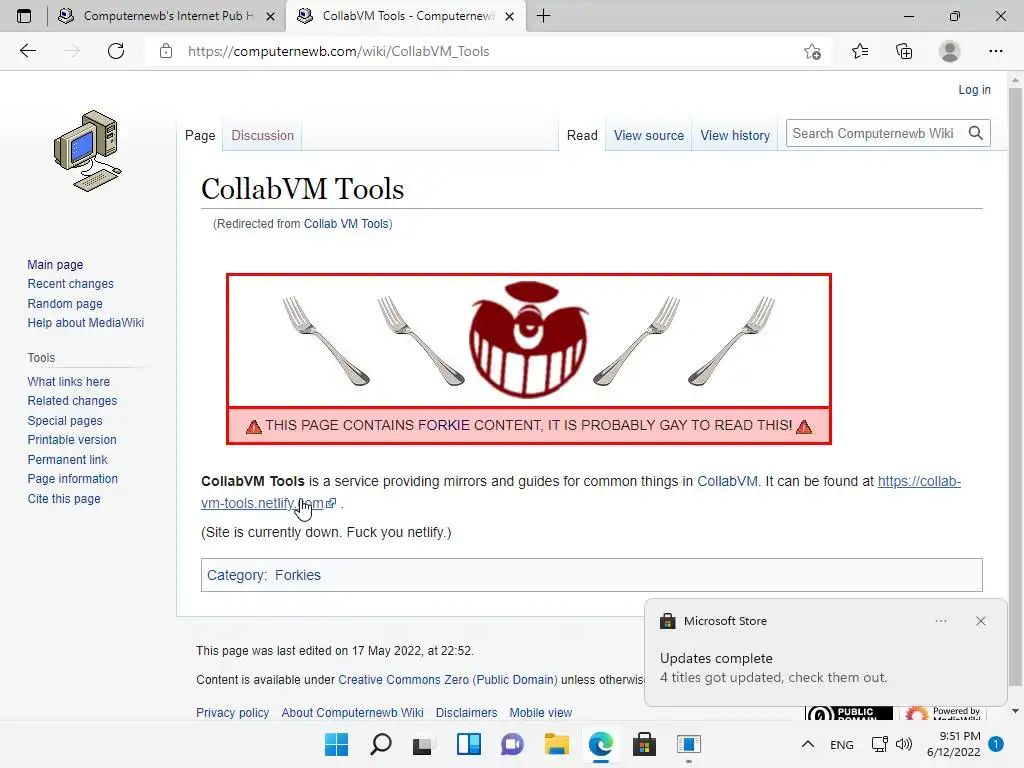Viewport: 1024px width, 768px height.
Task: Open Related changes link
Action: 72,400
